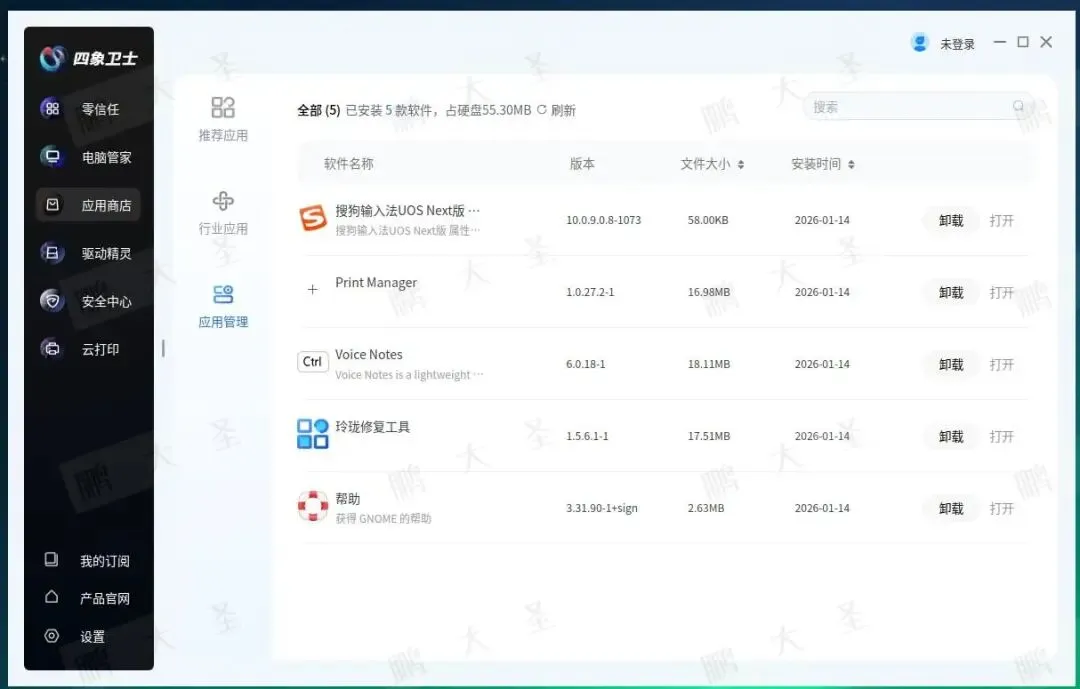This screenshot has width=1080, height=689.
Task: Open 帮助 via 打开 link
Action: pos(1001,508)
